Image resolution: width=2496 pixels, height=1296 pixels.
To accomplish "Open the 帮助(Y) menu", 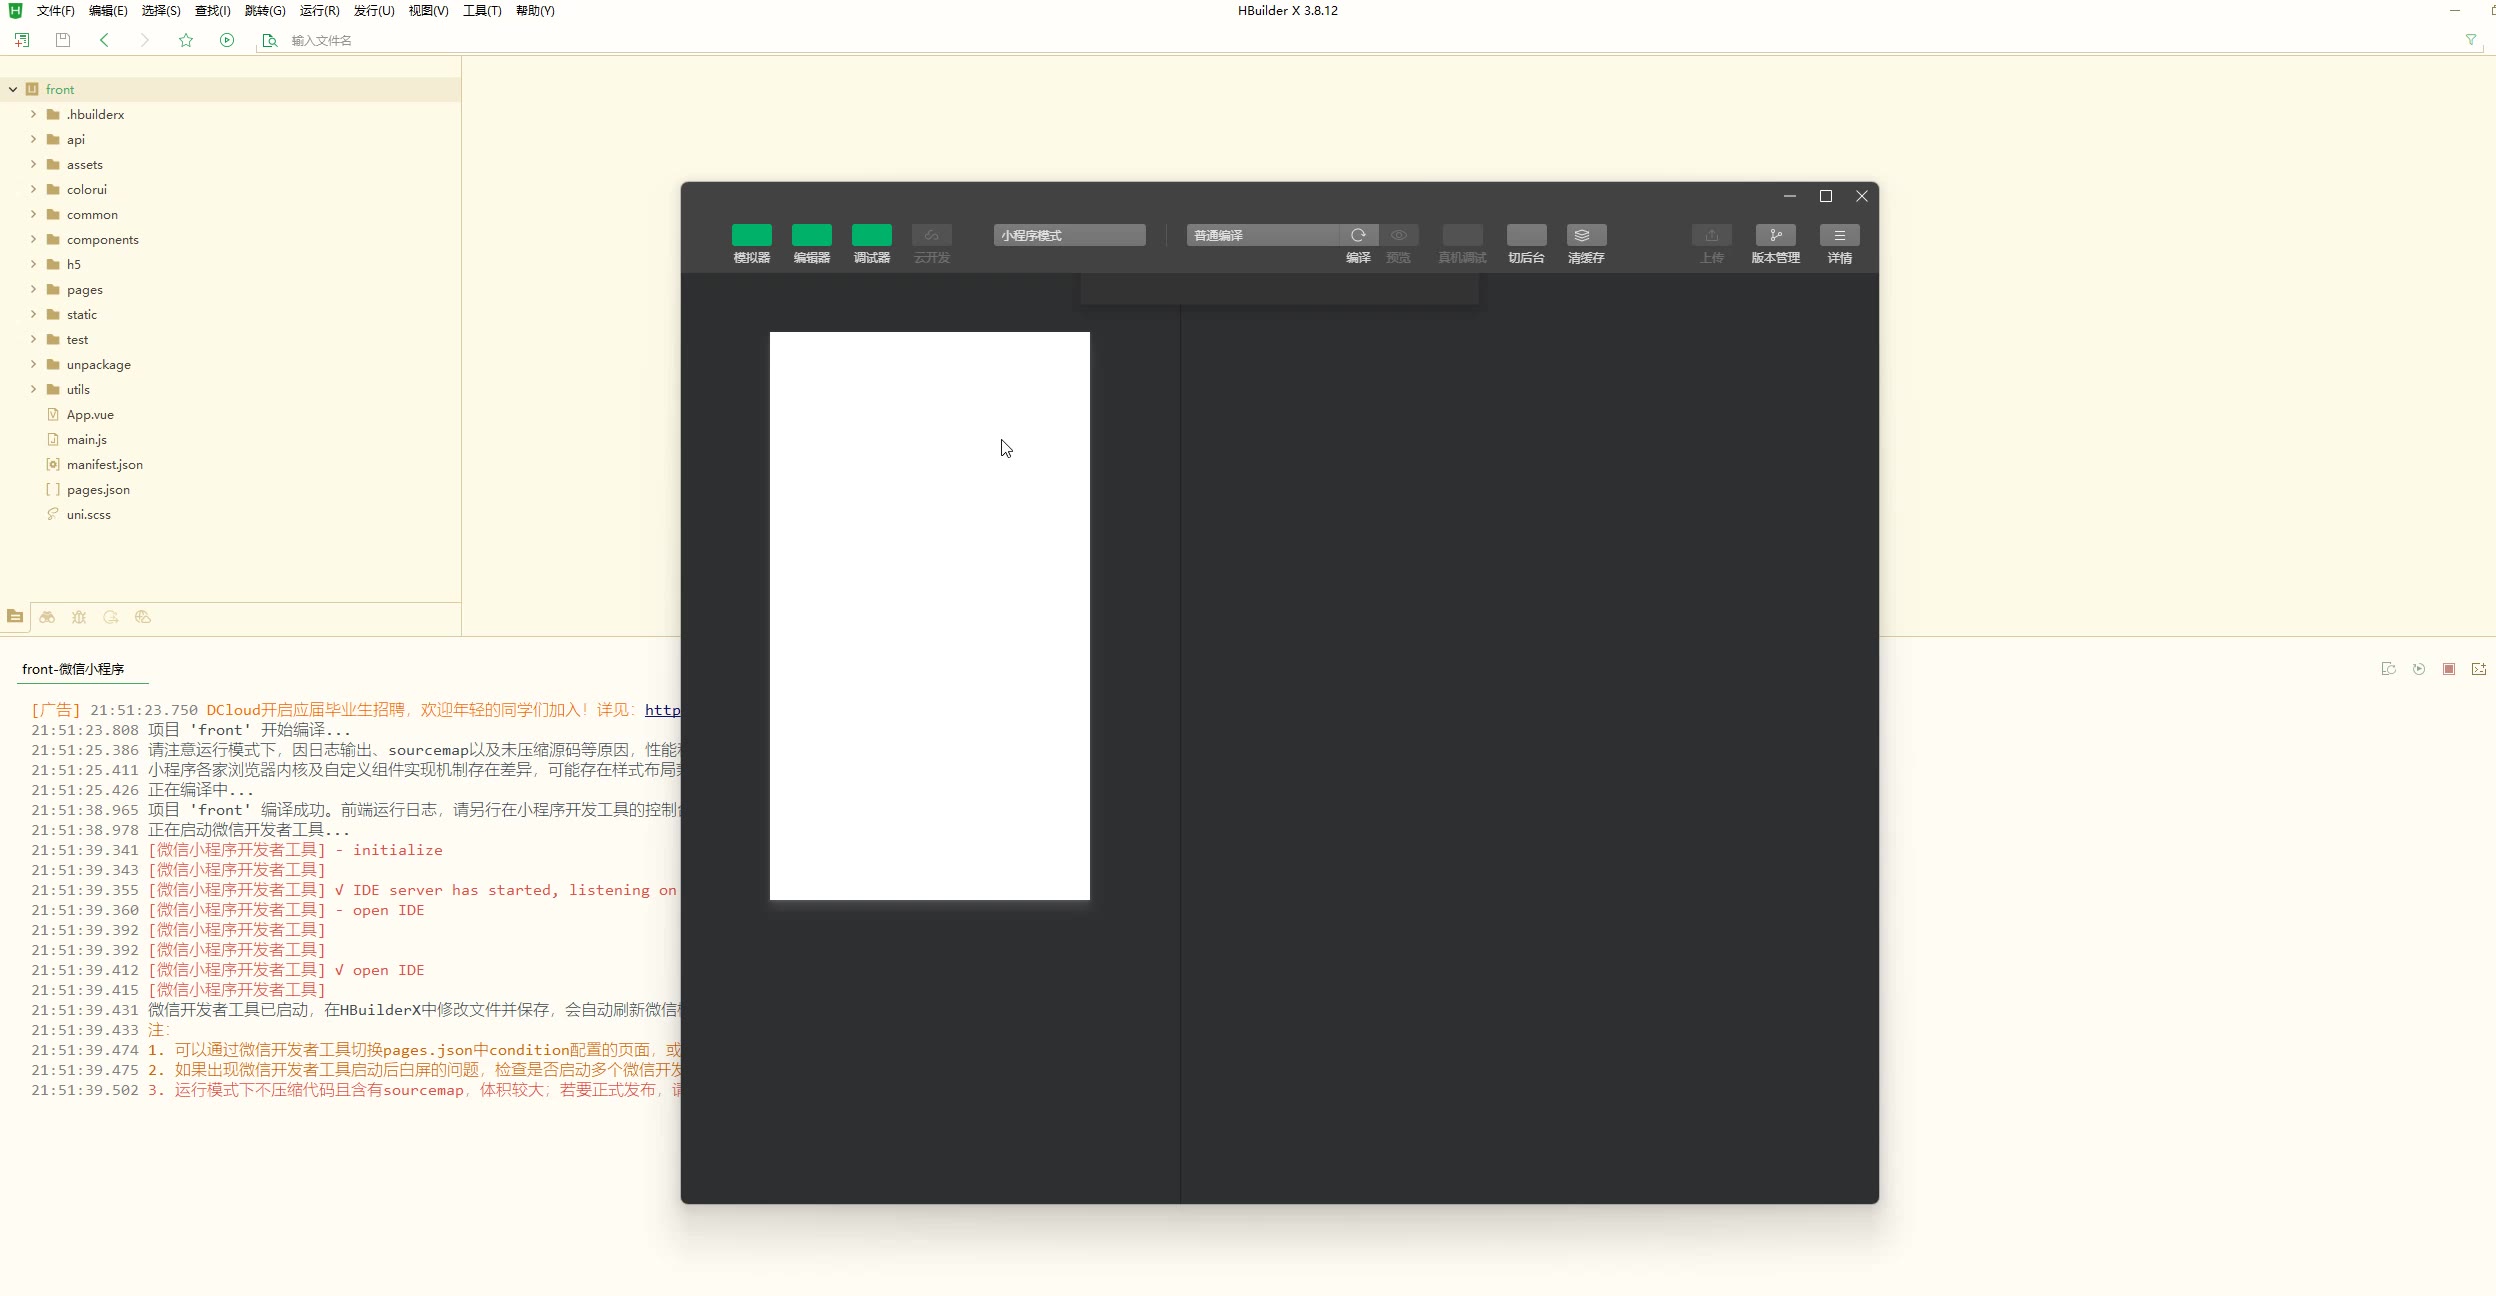I will (535, 11).
